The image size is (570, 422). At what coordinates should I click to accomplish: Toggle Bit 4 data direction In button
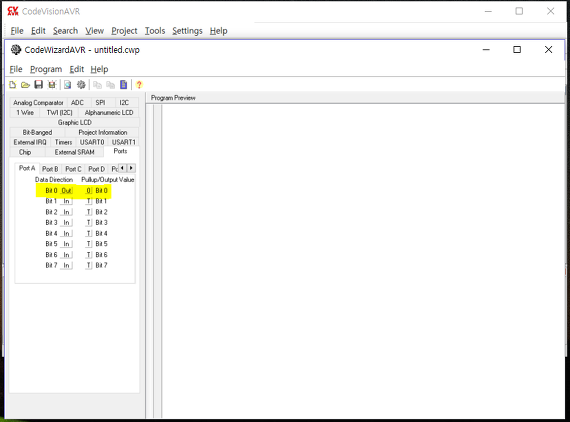[66, 233]
